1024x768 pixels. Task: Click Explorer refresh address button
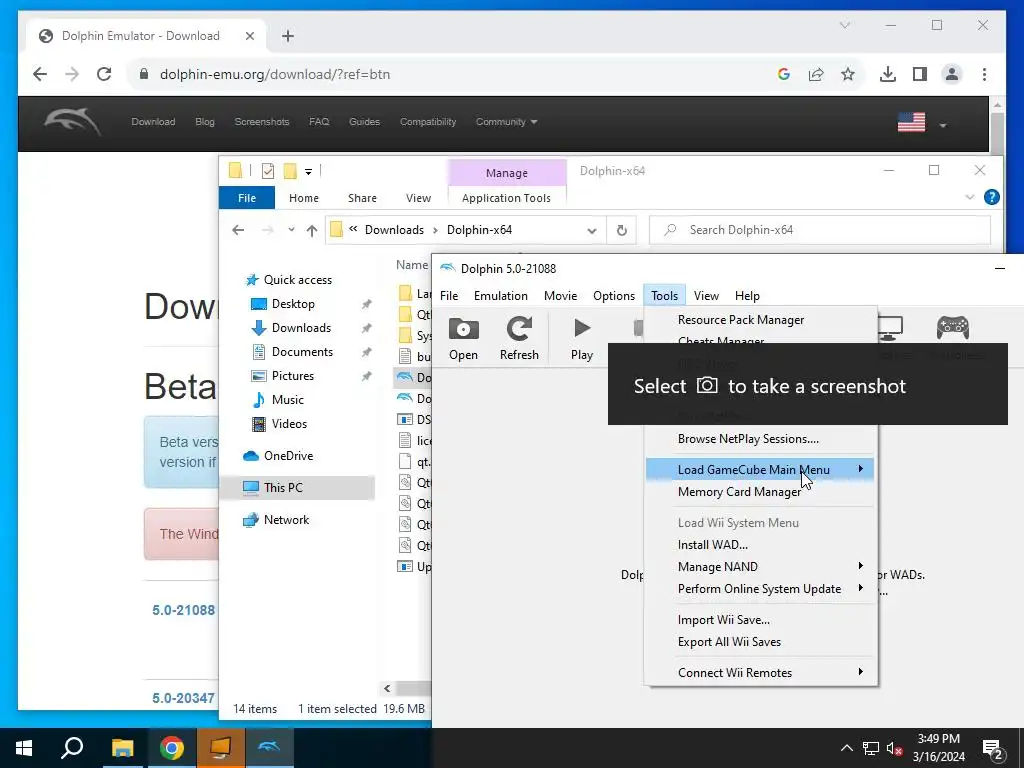click(621, 230)
